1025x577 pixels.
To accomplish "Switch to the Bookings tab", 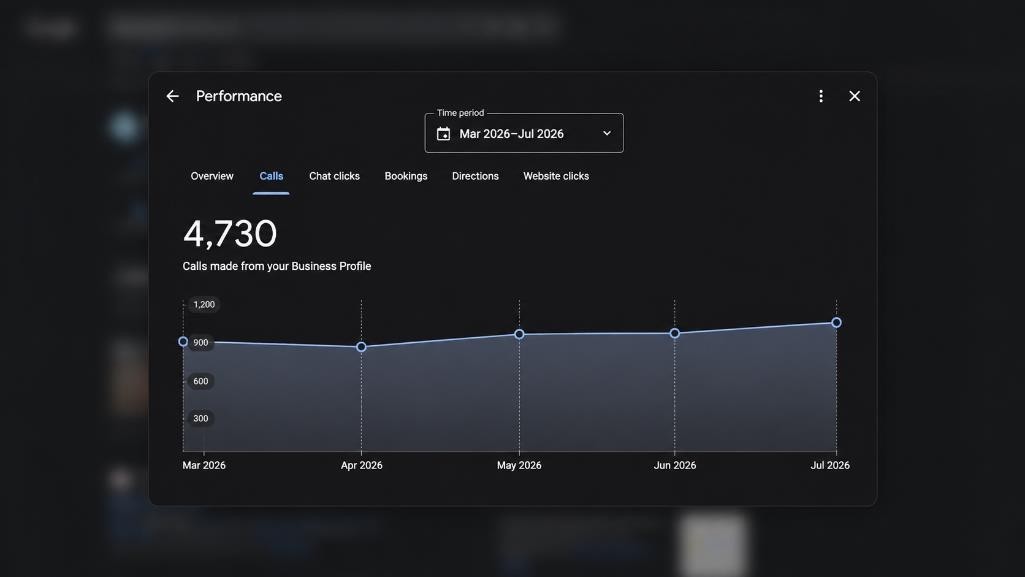I will point(406,176).
